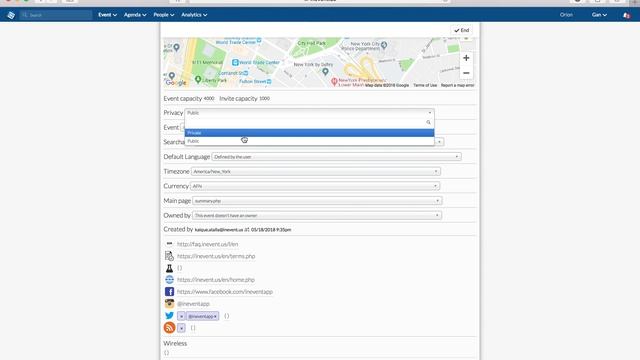Open the small dropdown beside the Twitter icon
The height and width of the screenshot is (360, 640).
(x=181, y=316)
